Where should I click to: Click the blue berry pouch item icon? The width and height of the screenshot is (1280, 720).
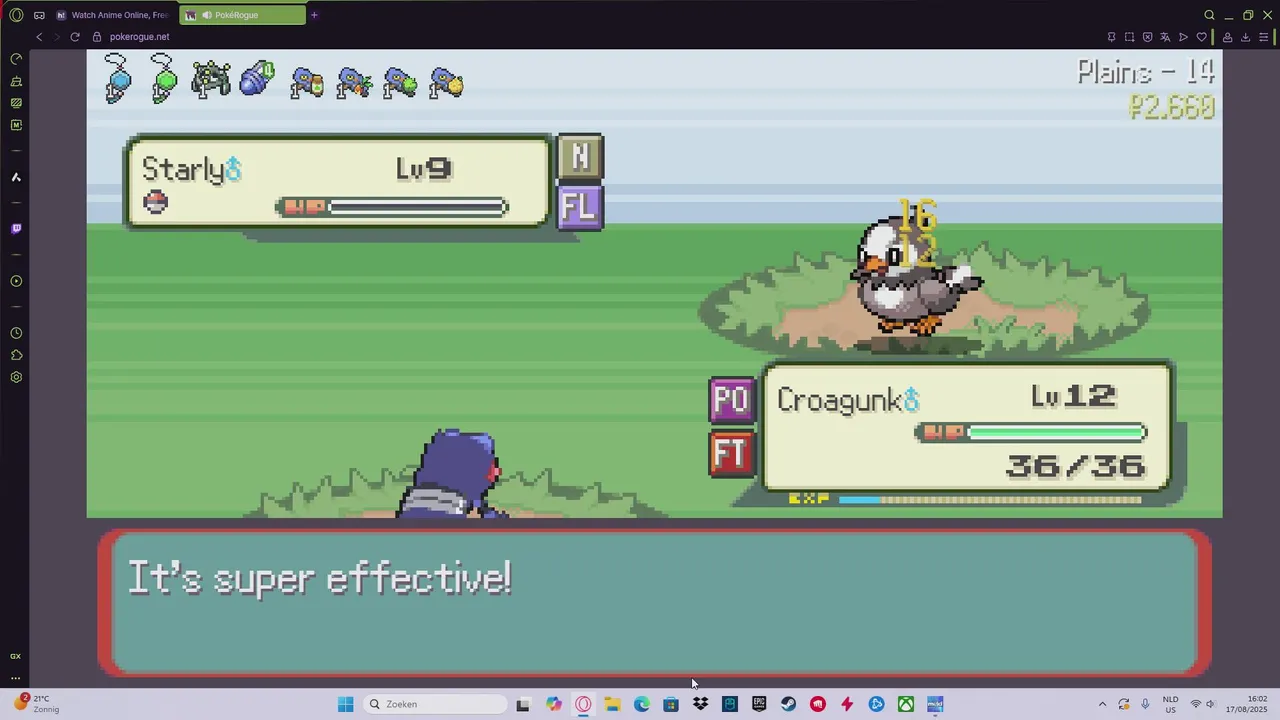(257, 79)
